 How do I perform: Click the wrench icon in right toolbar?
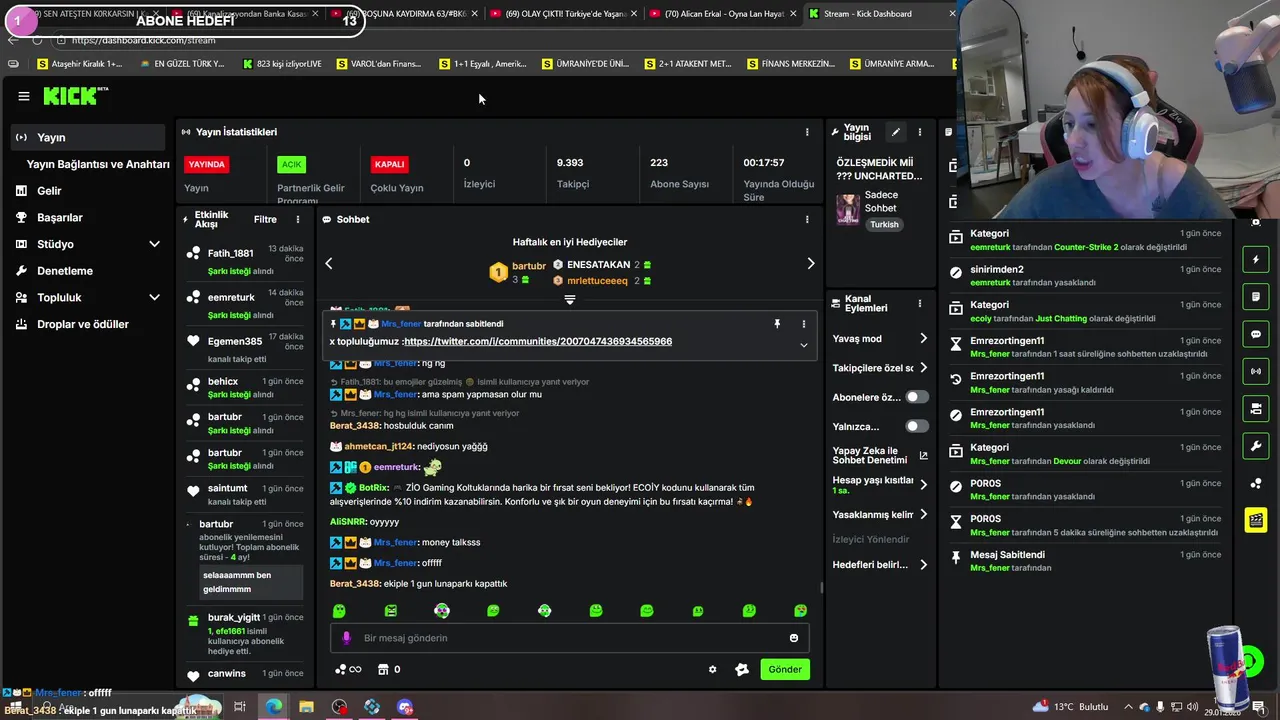pos(1257,445)
